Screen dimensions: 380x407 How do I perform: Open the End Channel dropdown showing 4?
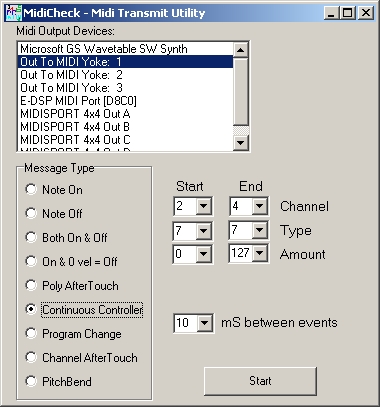click(x=259, y=206)
